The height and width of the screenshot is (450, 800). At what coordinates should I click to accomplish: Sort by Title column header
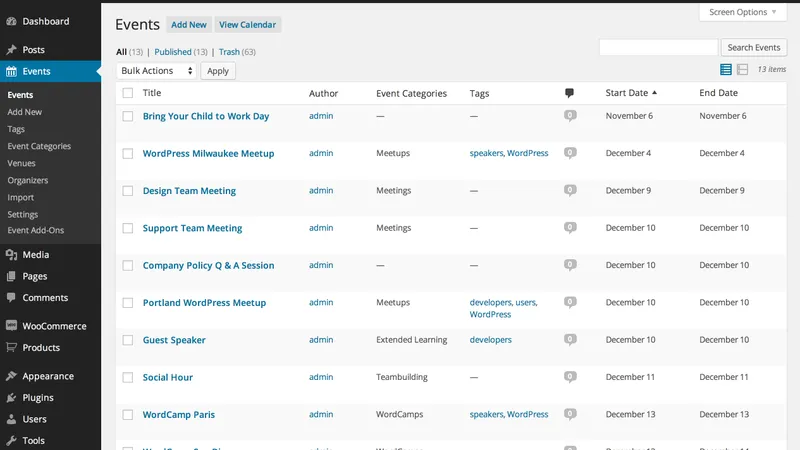tap(152, 93)
